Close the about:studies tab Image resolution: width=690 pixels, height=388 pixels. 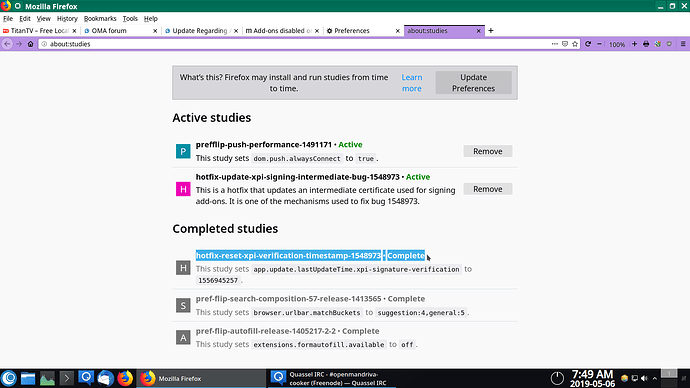pyautogui.click(x=478, y=31)
